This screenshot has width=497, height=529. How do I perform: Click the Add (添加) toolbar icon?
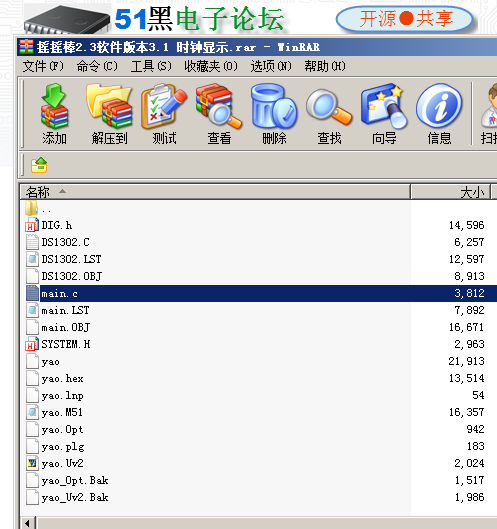pos(54,106)
